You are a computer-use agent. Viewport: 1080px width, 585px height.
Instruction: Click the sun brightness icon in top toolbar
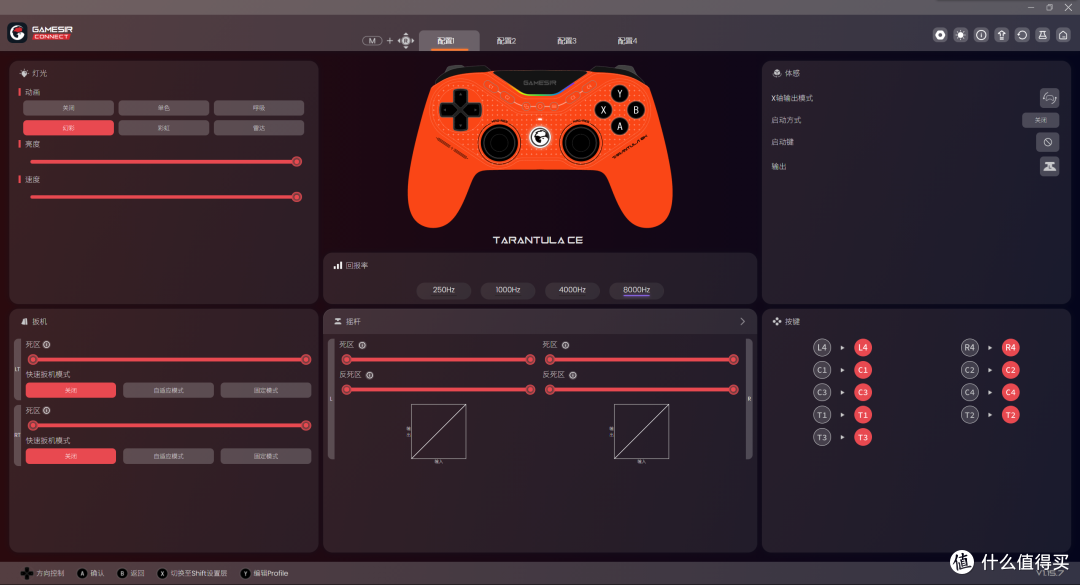point(960,35)
